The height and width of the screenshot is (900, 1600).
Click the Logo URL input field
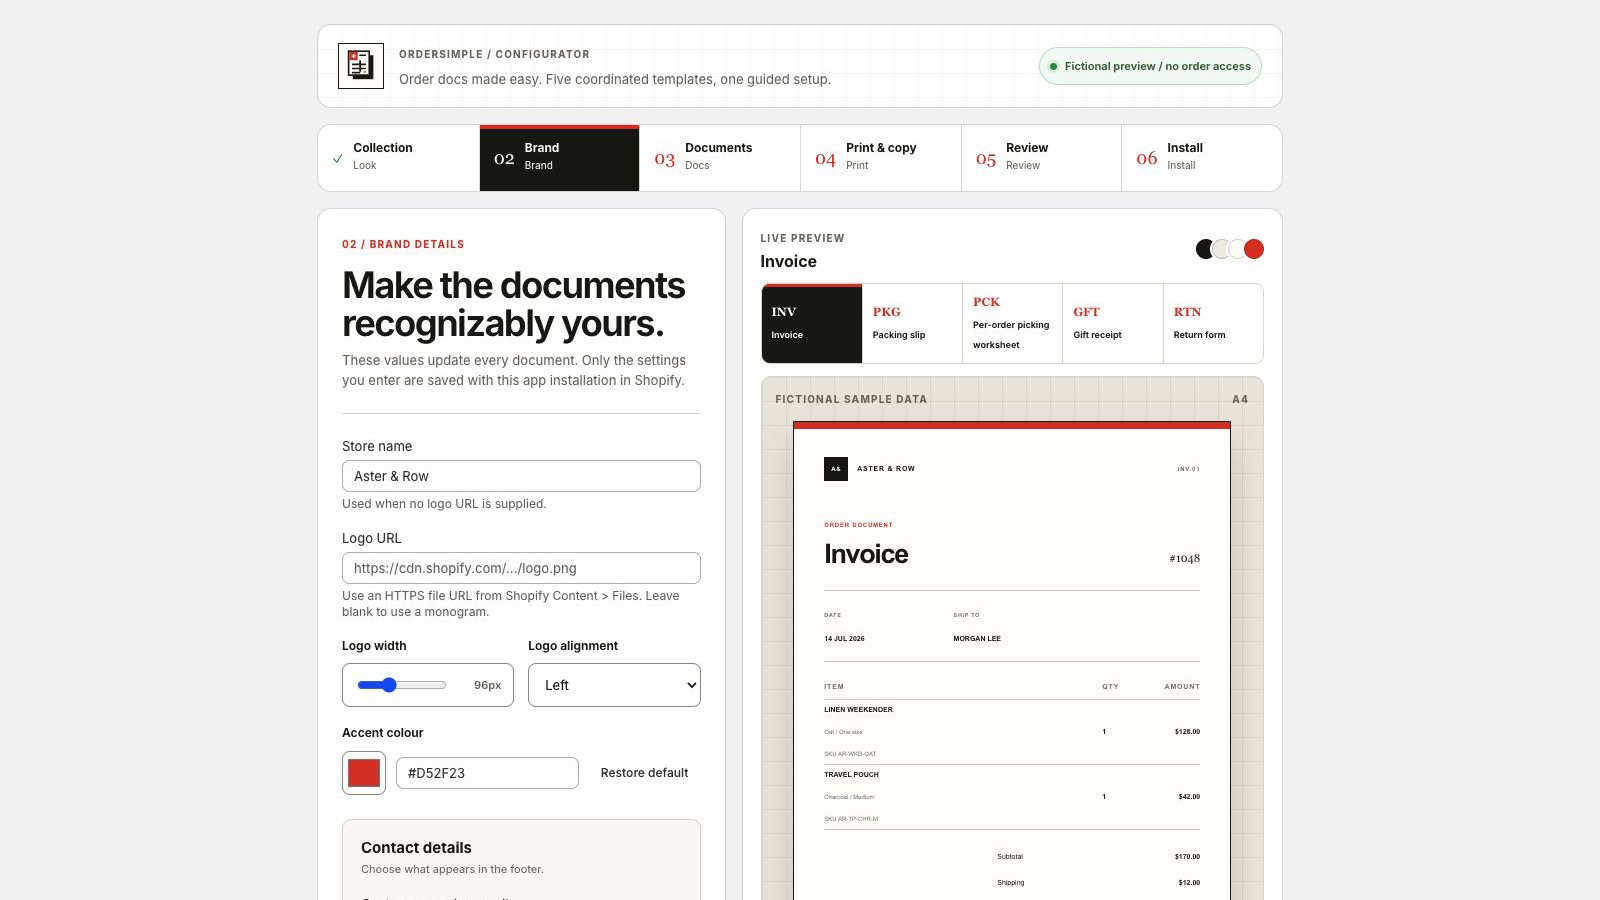(521, 568)
